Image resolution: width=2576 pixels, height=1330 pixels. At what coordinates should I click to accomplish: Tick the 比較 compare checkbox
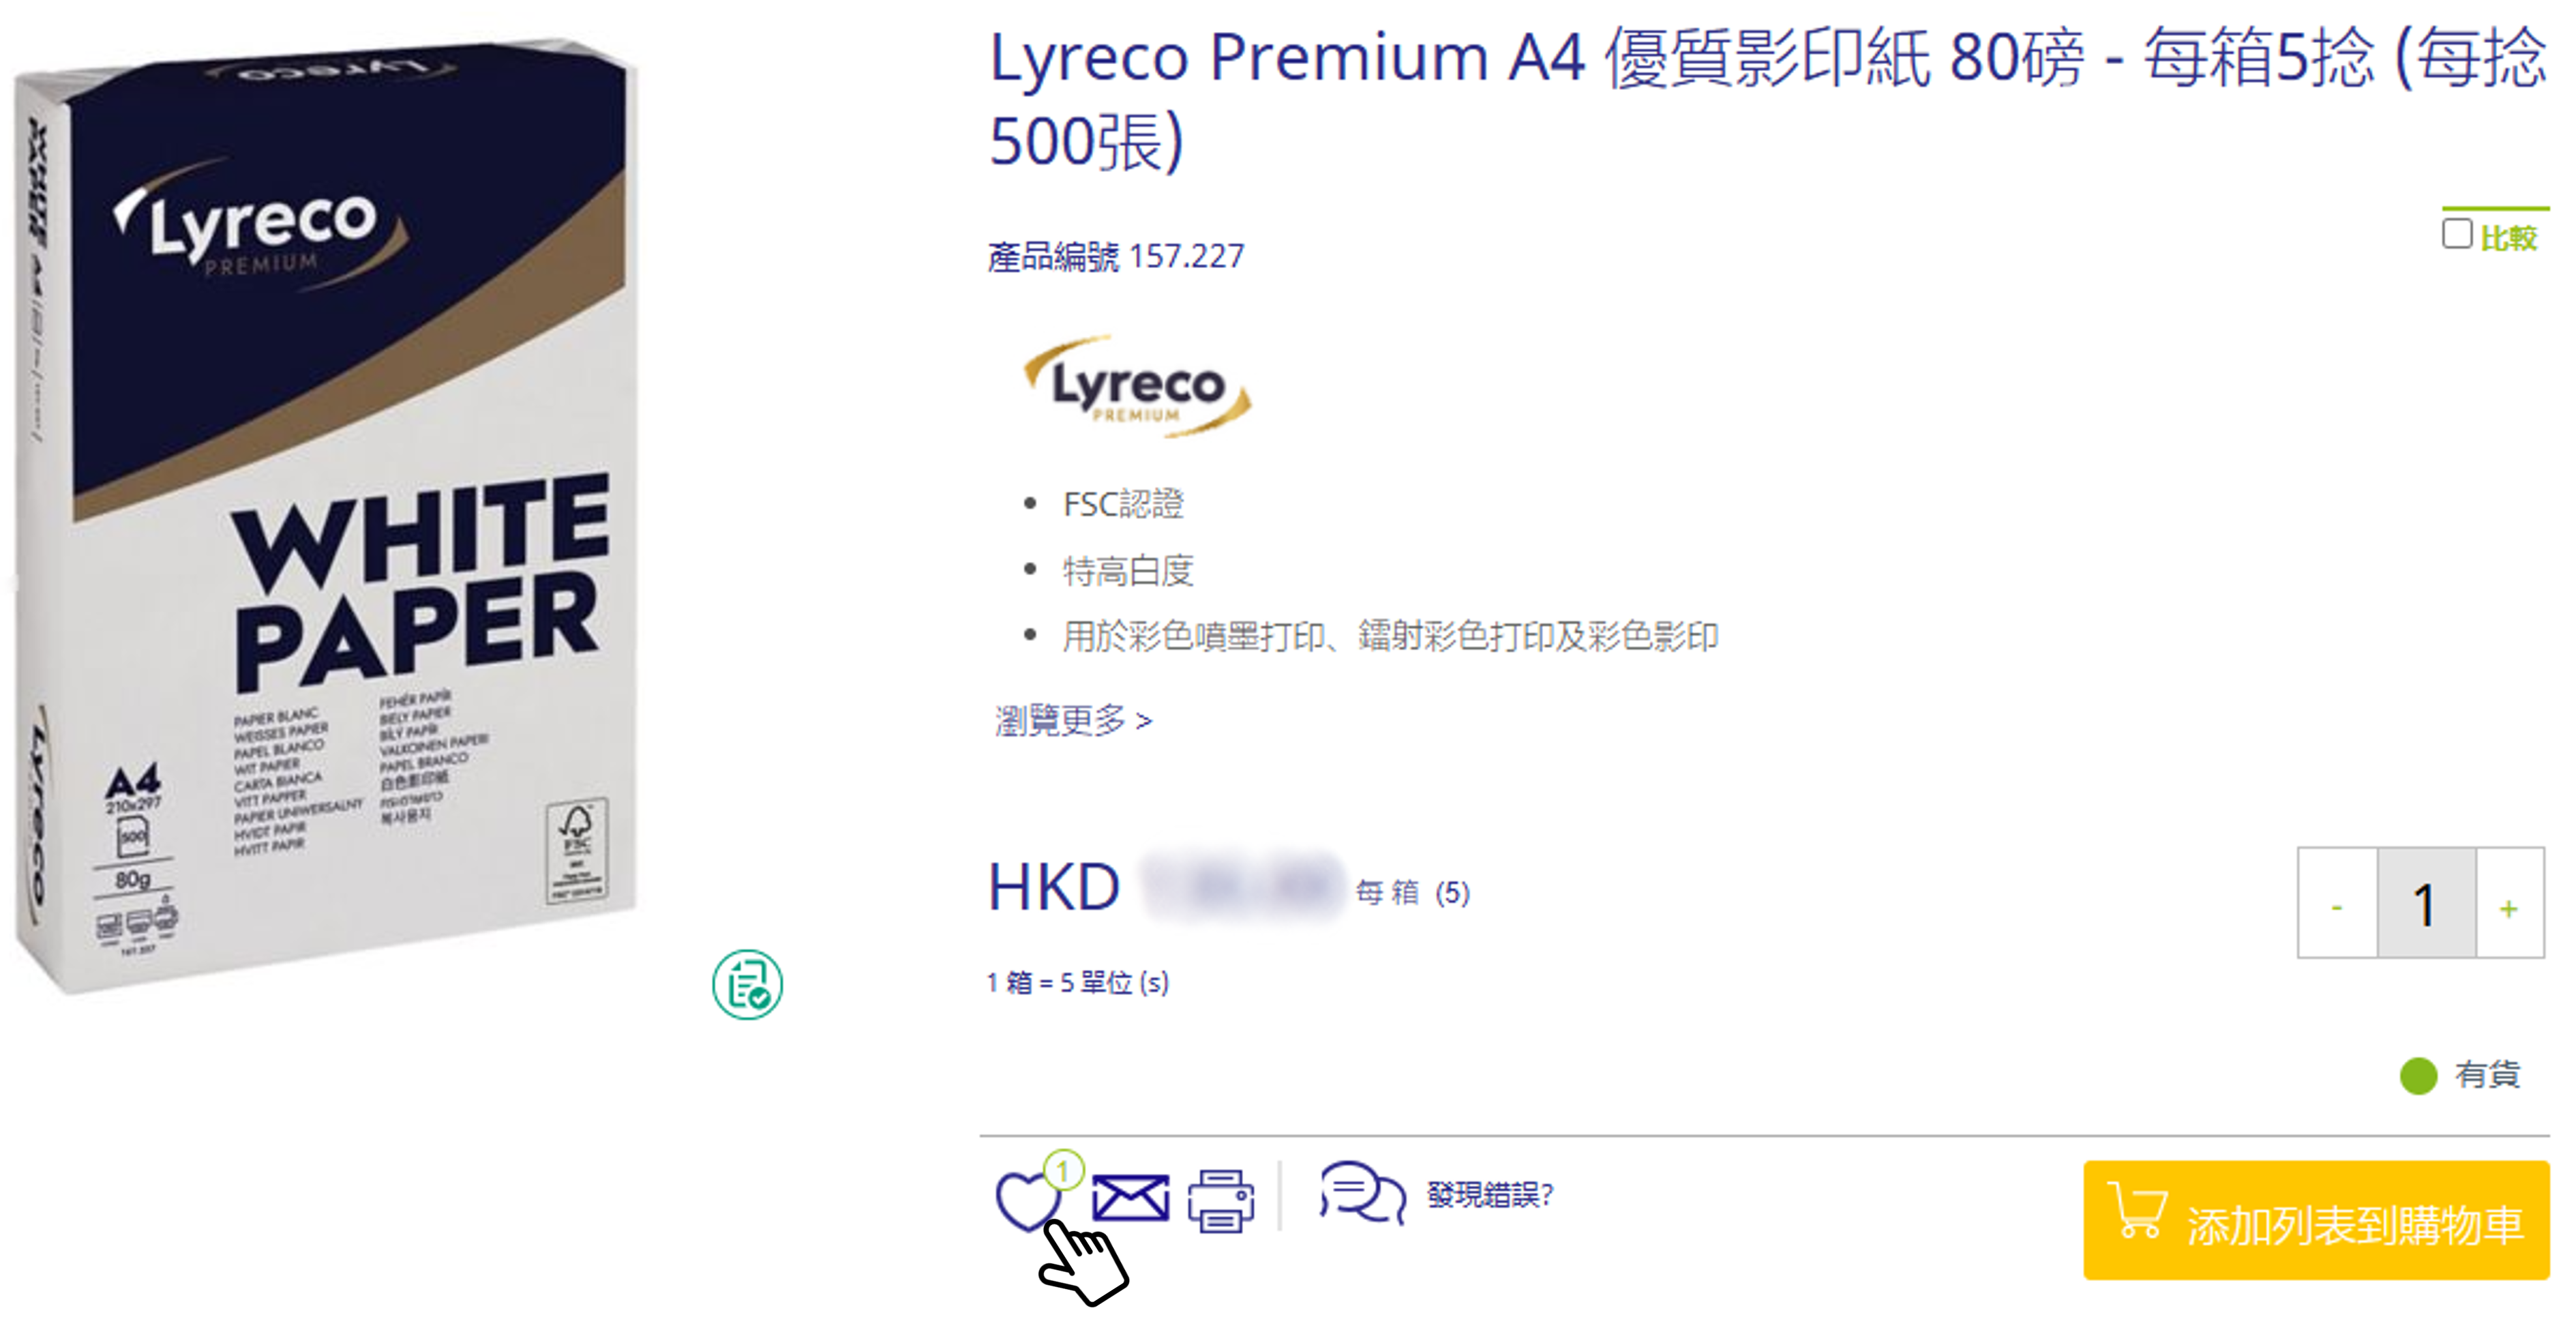(2456, 234)
